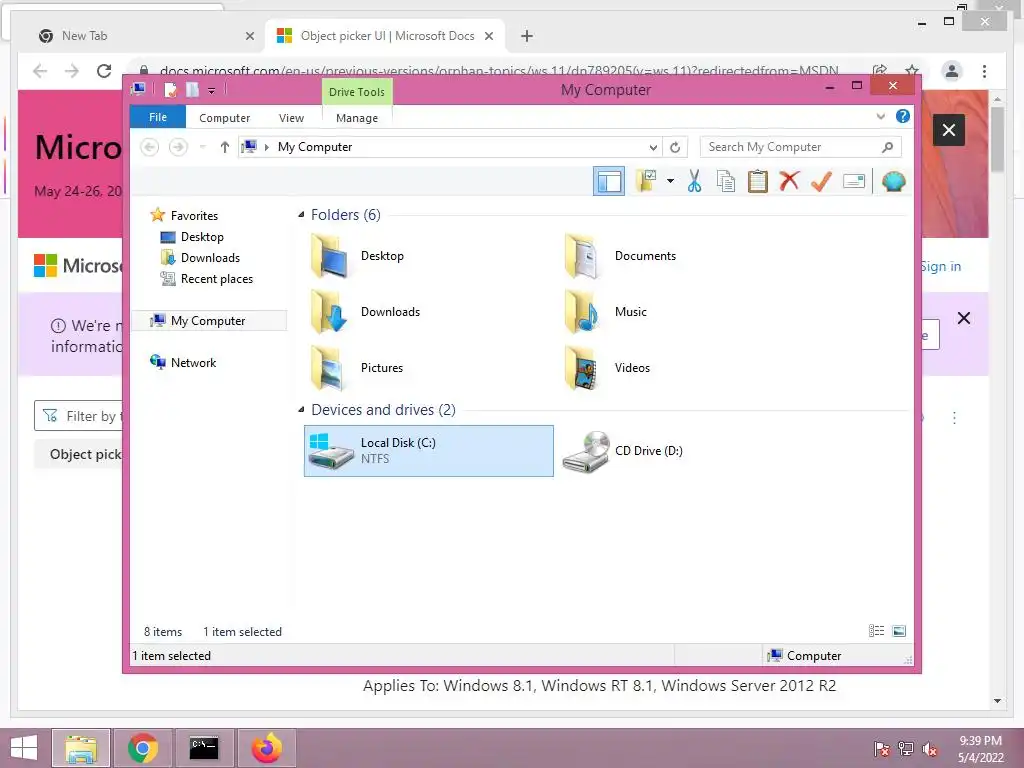Click the Explorer Forward arrow button
Image resolution: width=1024 pixels, height=768 pixels.
pos(178,147)
